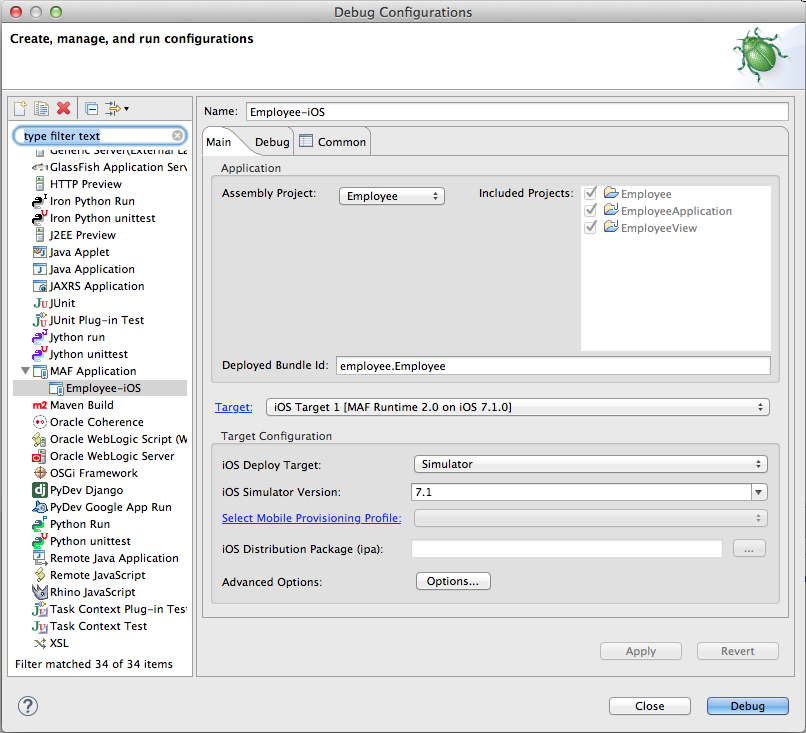
Task: Select Remote JavaScript entry
Action: [98, 575]
